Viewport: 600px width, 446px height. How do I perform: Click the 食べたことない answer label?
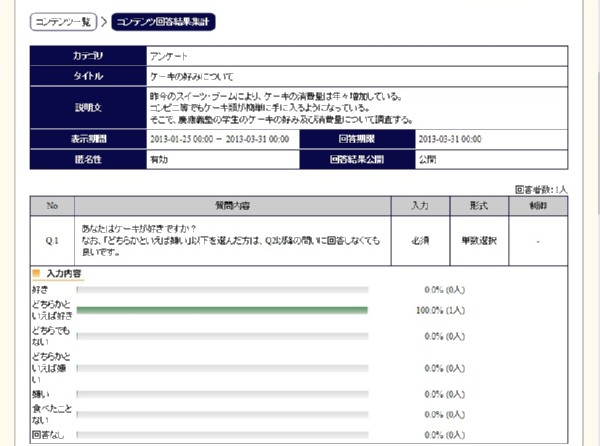[50, 416]
